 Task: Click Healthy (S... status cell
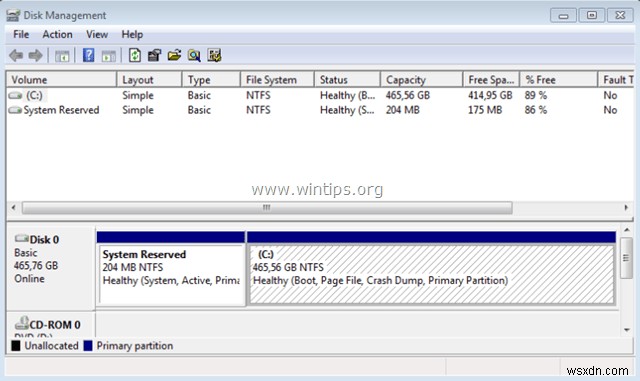(x=347, y=110)
